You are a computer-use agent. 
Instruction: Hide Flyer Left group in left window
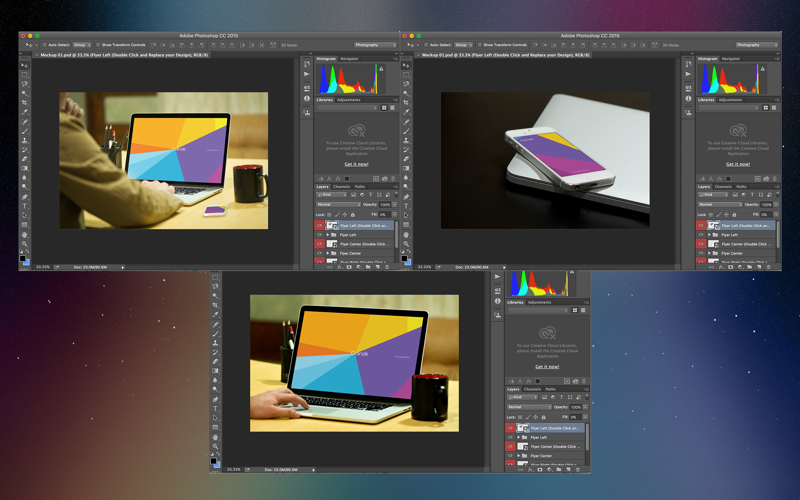(319, 235)
